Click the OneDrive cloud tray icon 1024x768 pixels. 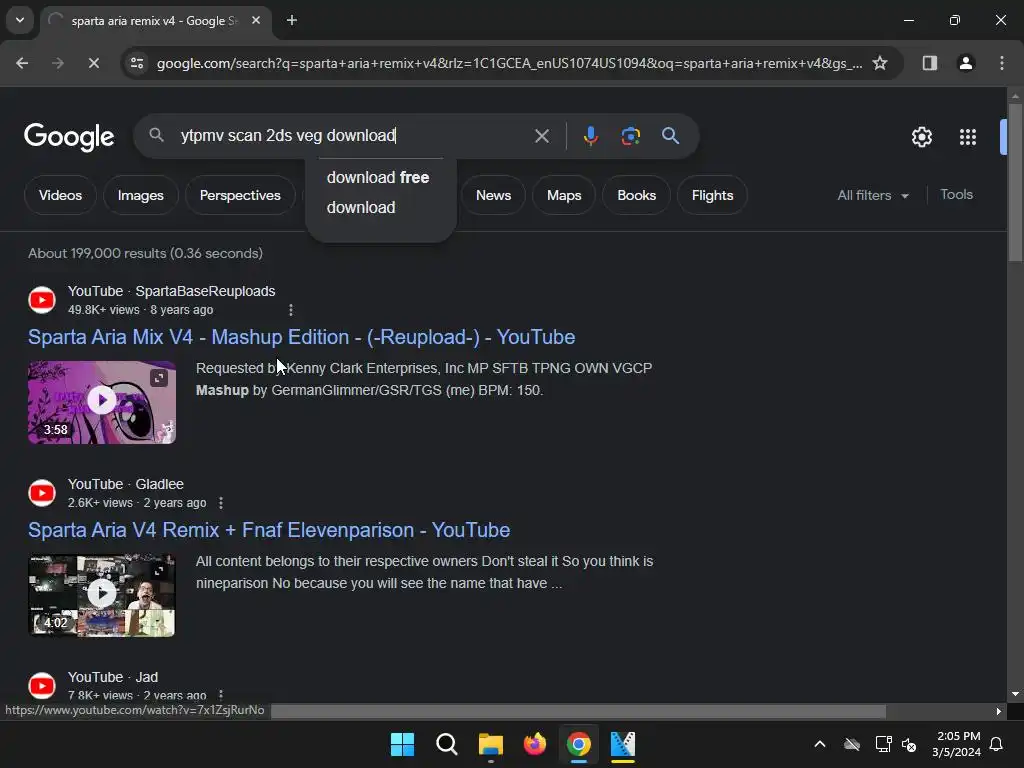pyautogui.click(x=852, y=744)
